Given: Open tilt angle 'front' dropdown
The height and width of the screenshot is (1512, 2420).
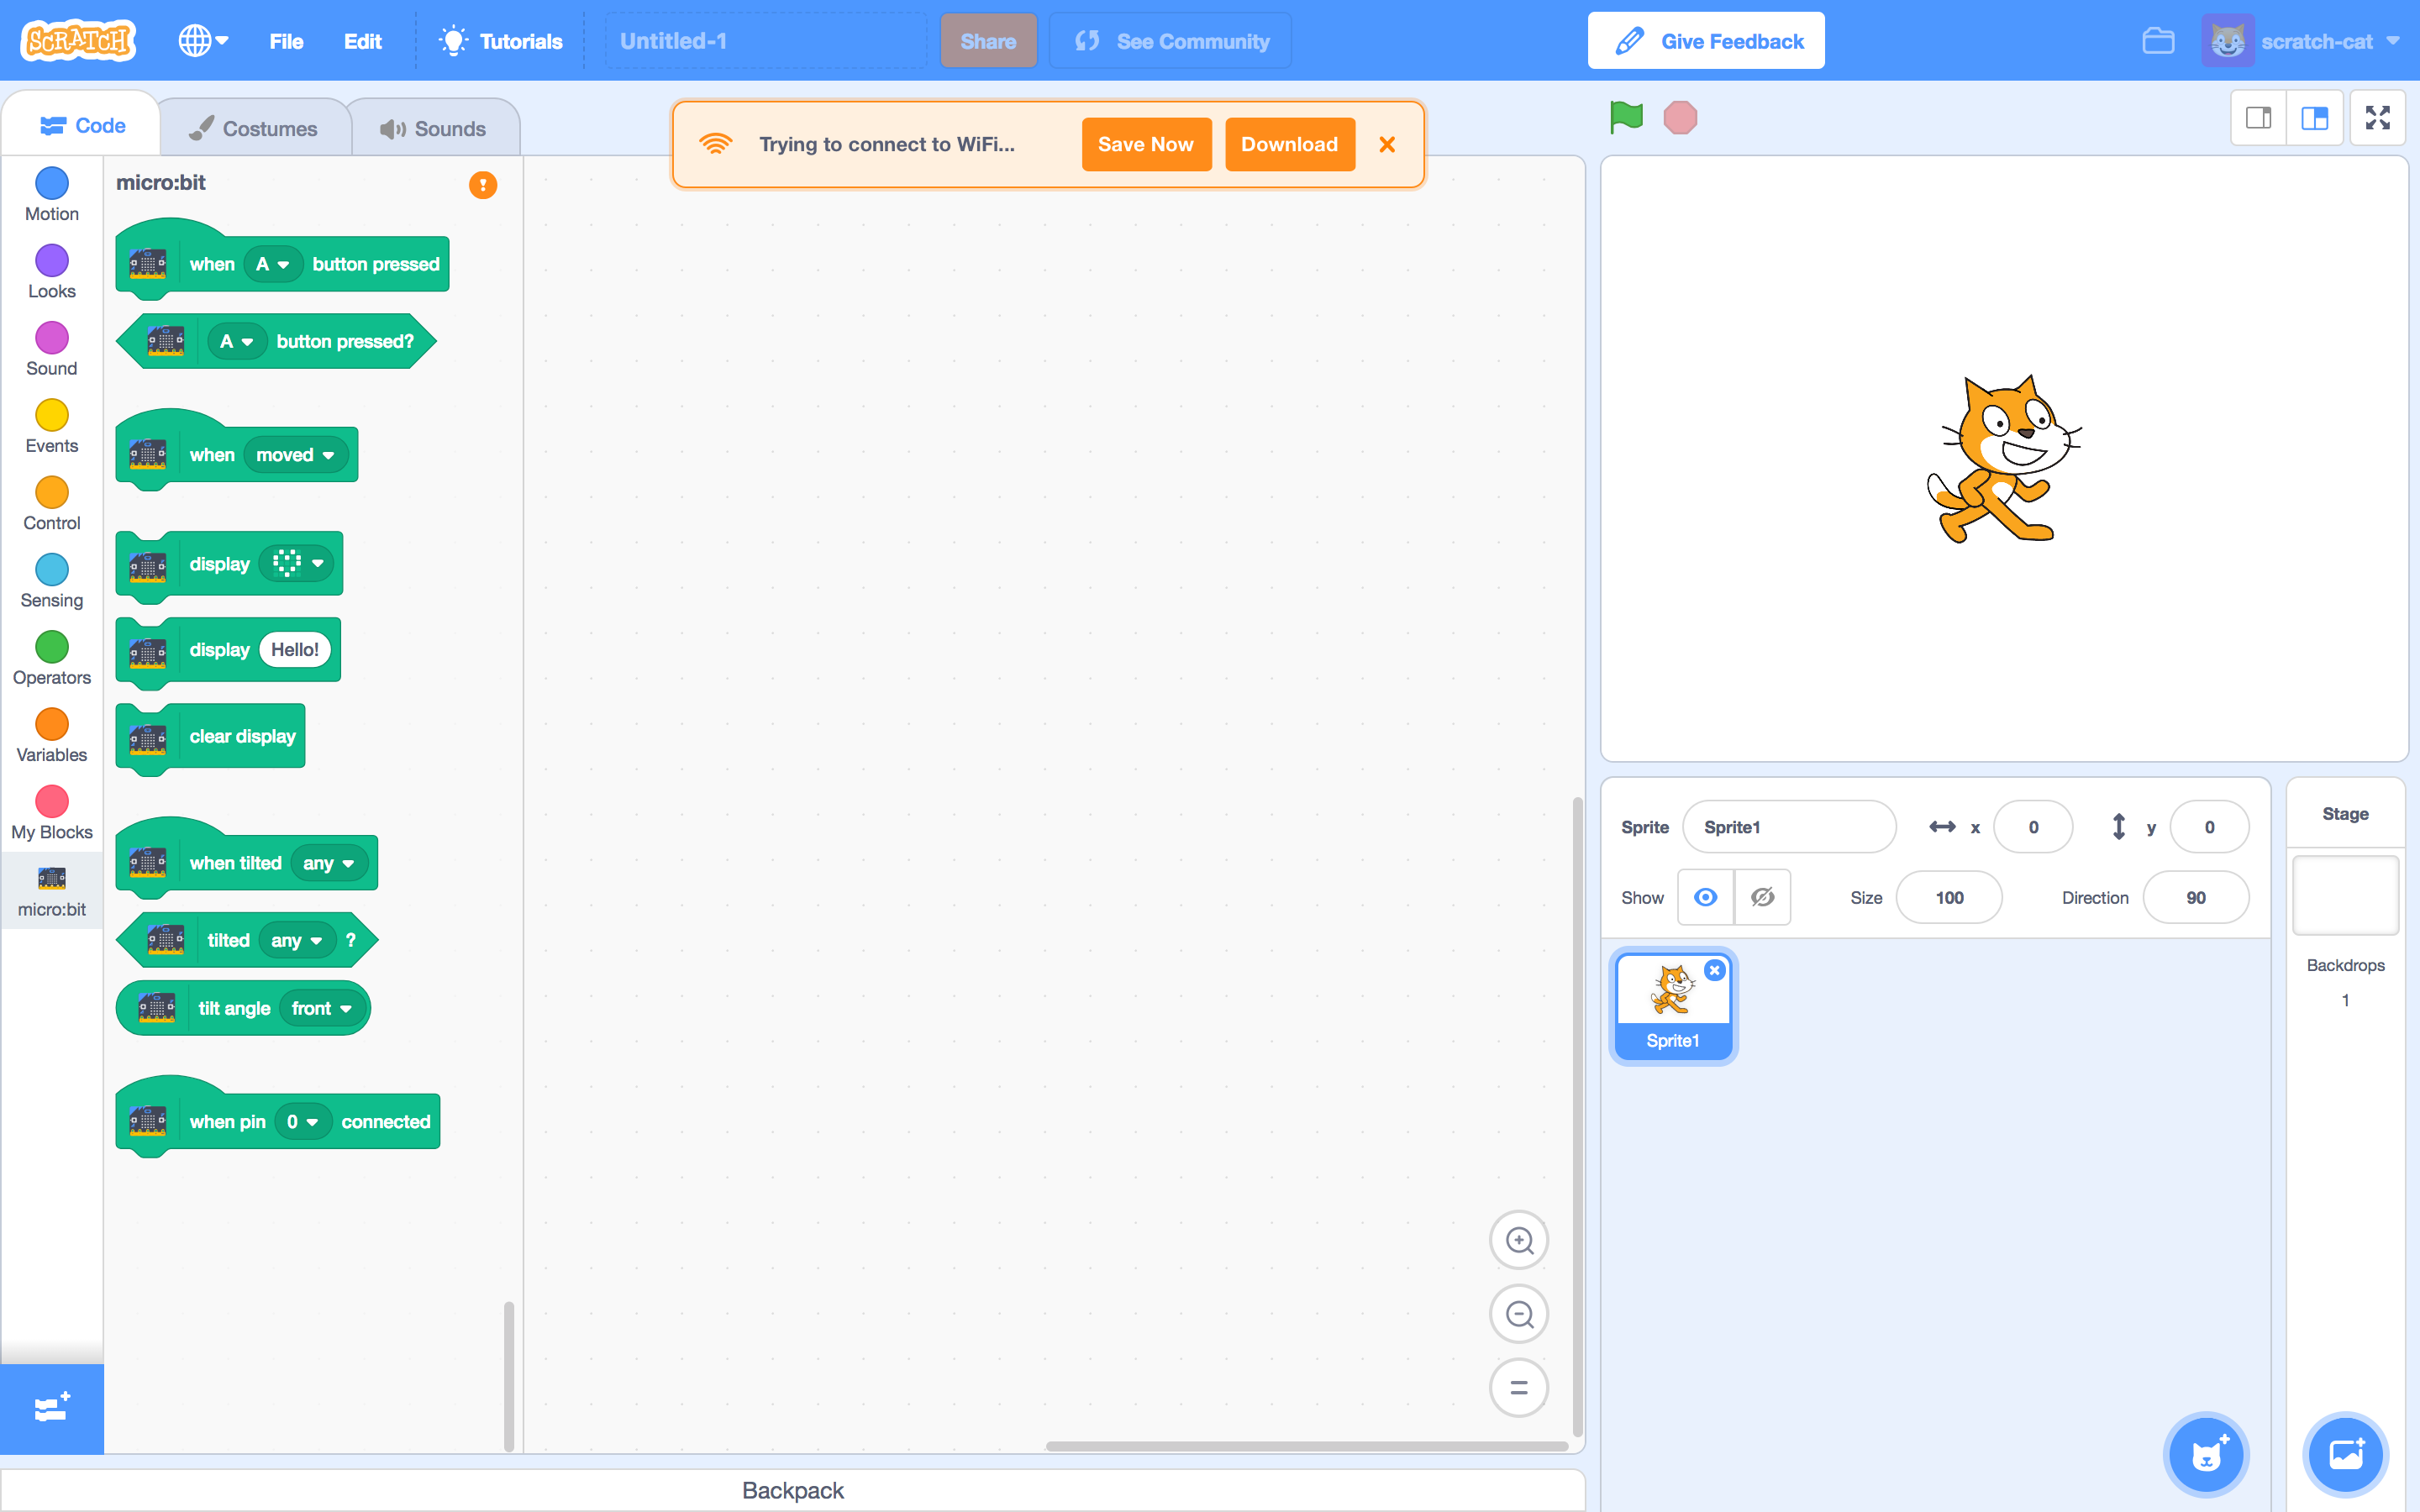Looking at the screenshot, I should 321,1008.
